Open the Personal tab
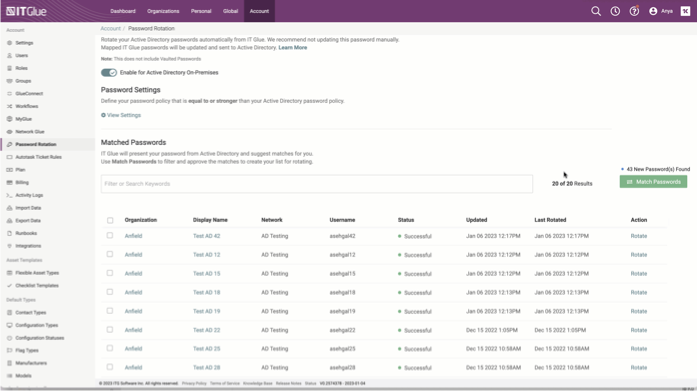Image resolution: width=697 pixels, height=391 pixels. pos(201,11)
